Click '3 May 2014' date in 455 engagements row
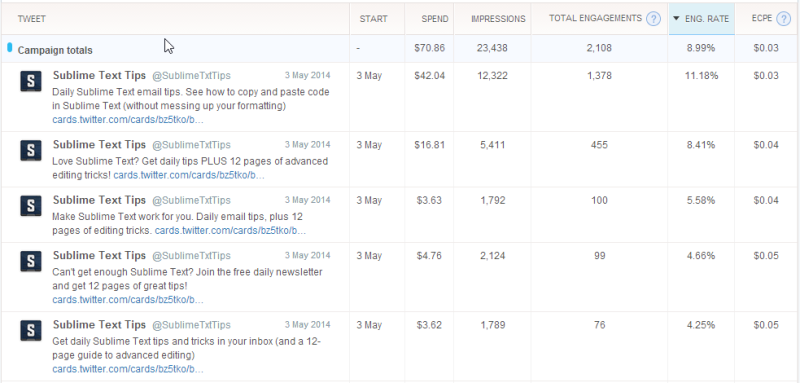Viewport: 800px width, 383px height. [x=307, y=145]
